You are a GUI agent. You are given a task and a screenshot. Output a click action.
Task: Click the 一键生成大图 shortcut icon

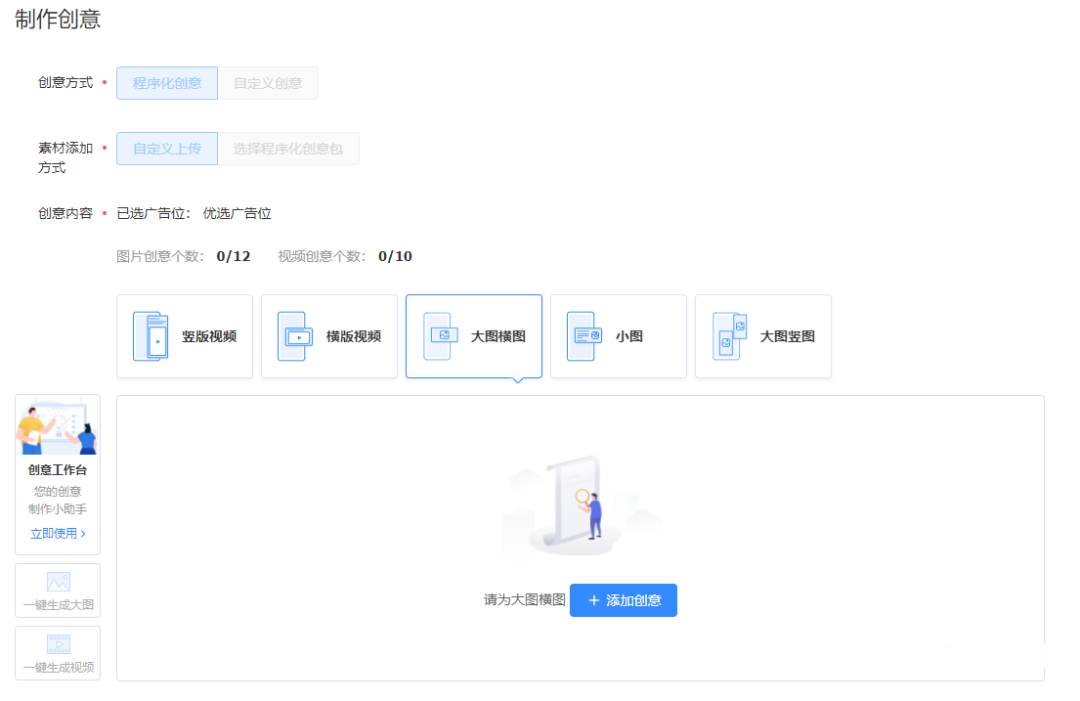click(57, 581)
